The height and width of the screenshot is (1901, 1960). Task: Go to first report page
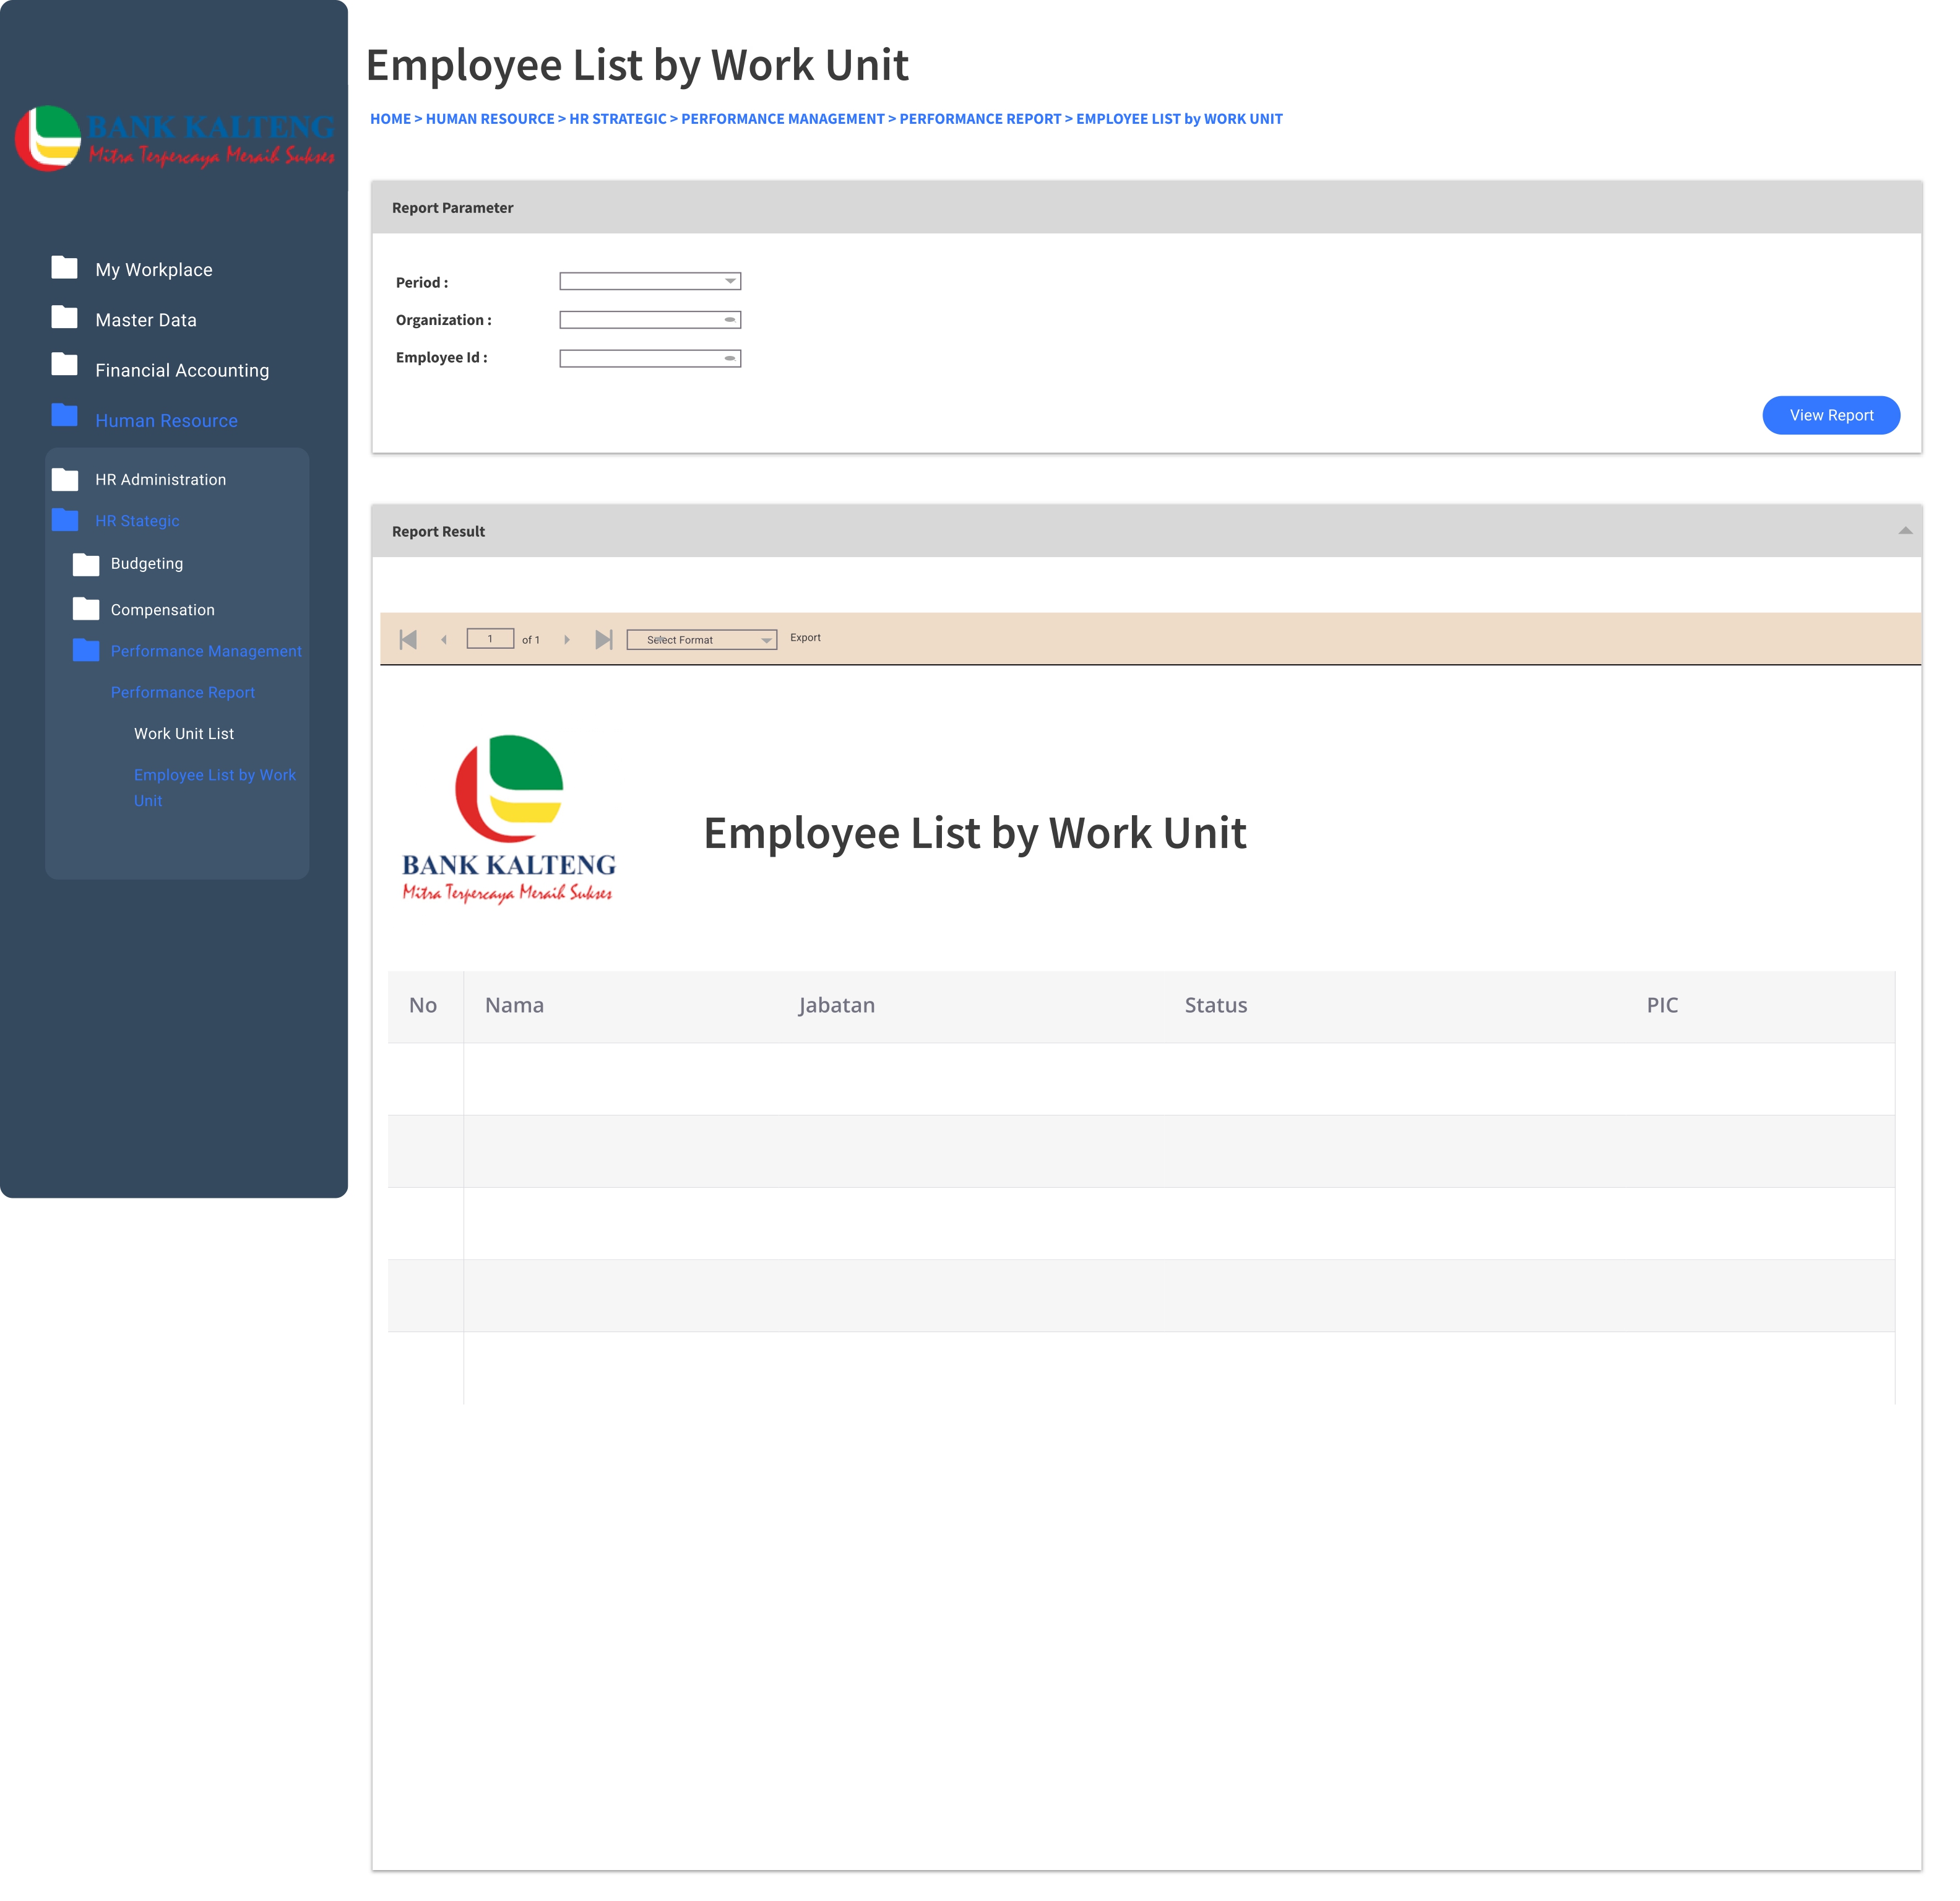tap(408, 640)
